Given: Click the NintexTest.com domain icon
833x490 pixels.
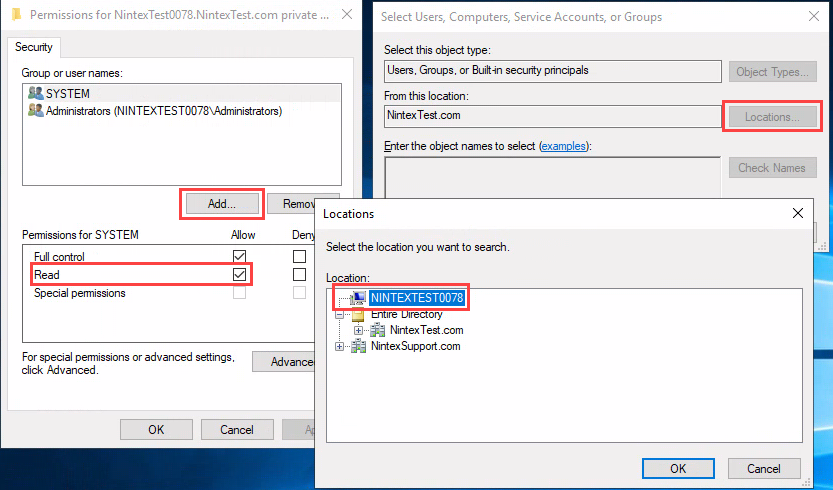Looking at the screenshot, I should pos(378,330).
